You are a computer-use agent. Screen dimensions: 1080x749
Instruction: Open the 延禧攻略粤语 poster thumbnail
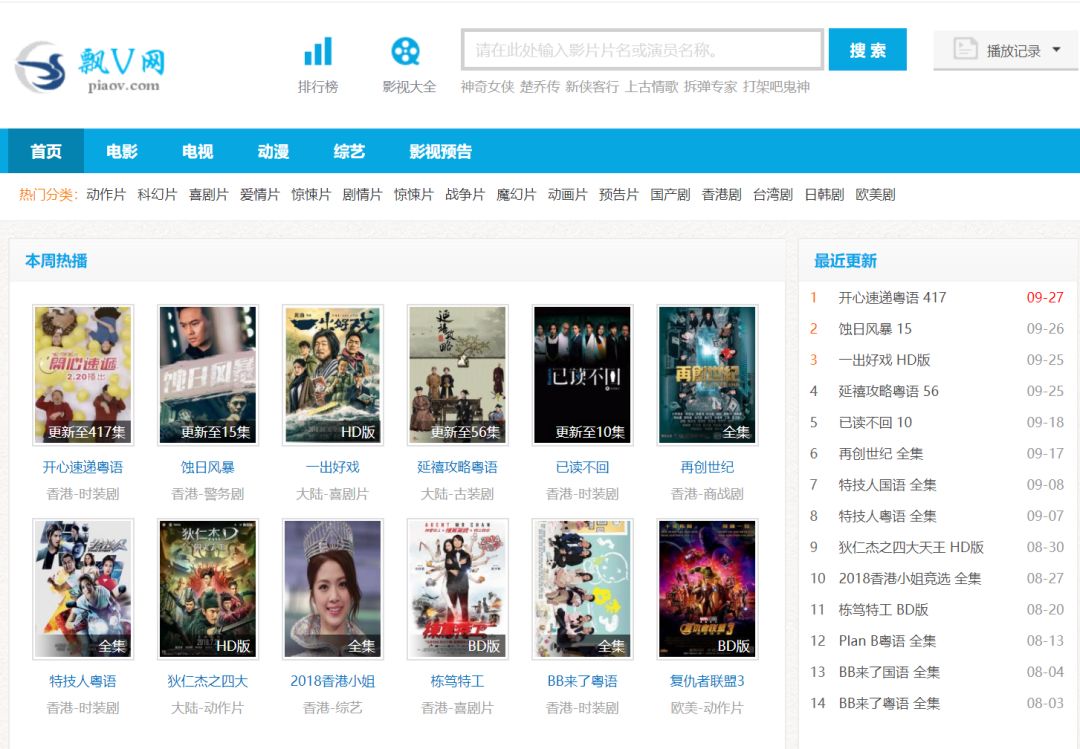point(457,375)
